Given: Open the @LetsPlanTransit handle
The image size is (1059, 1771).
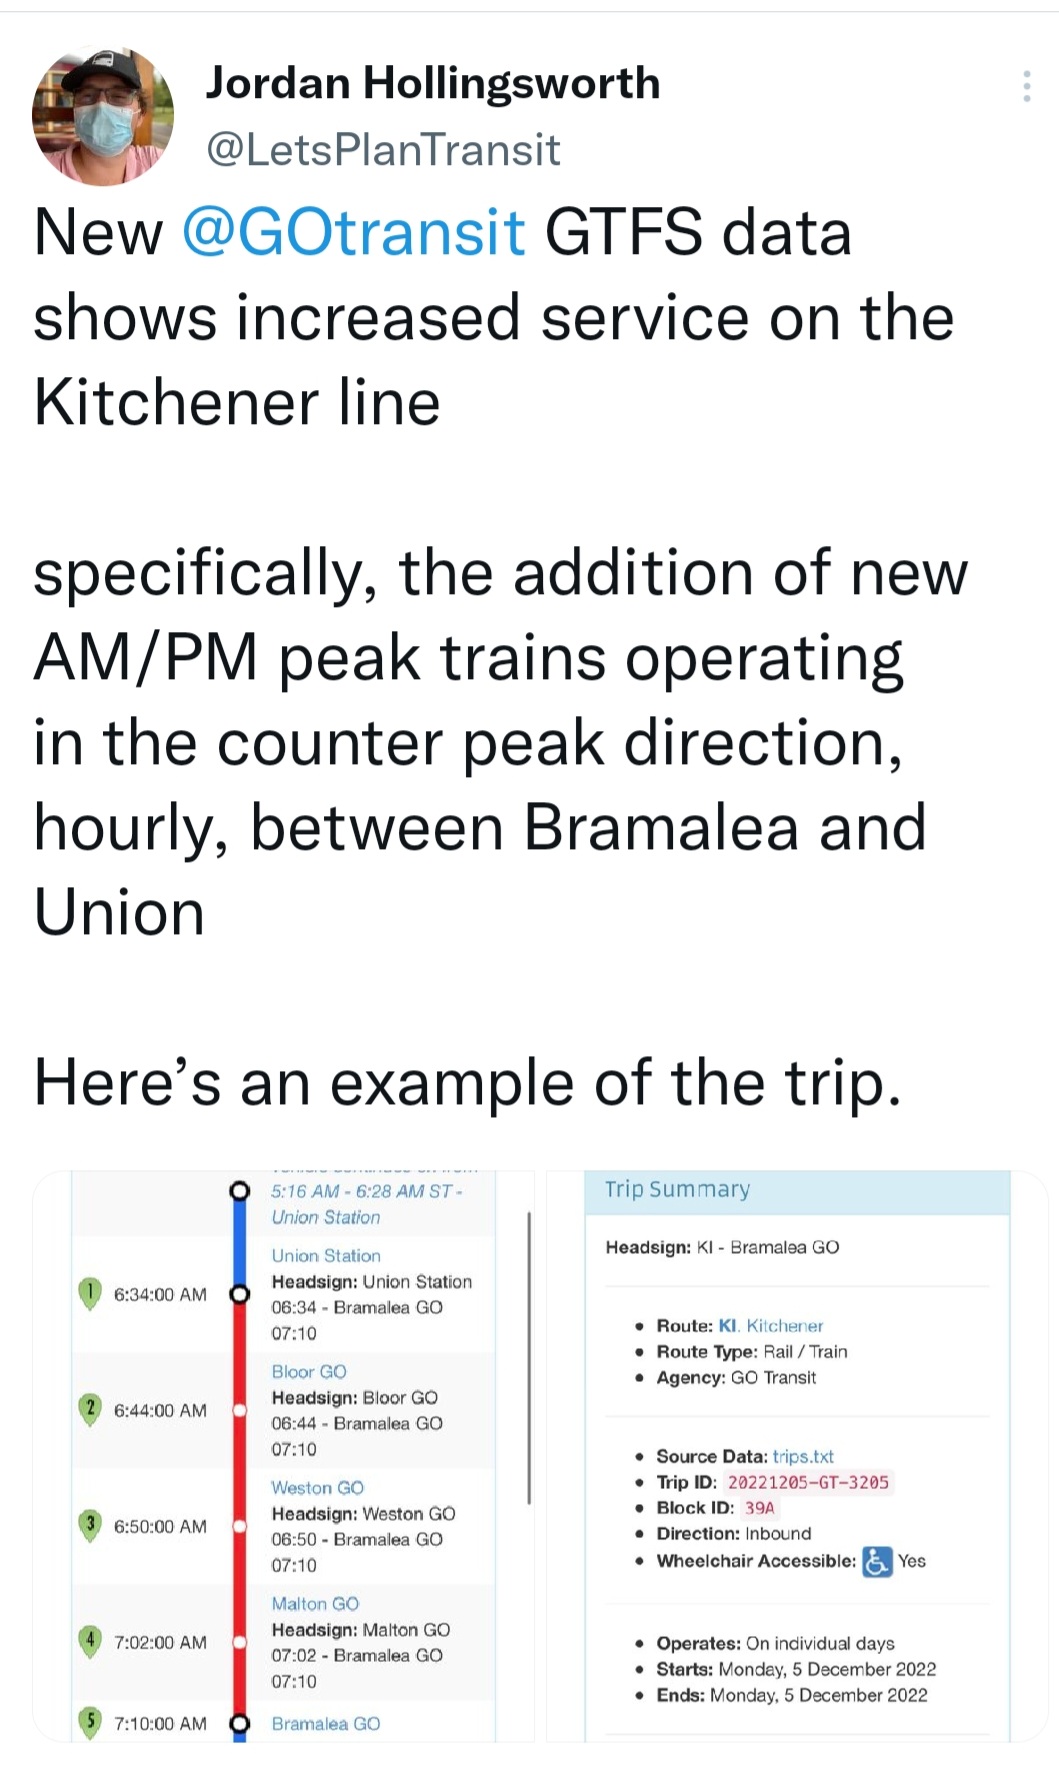Looking at the screenshot, I should pyautogui.click(x=382, y=150).
